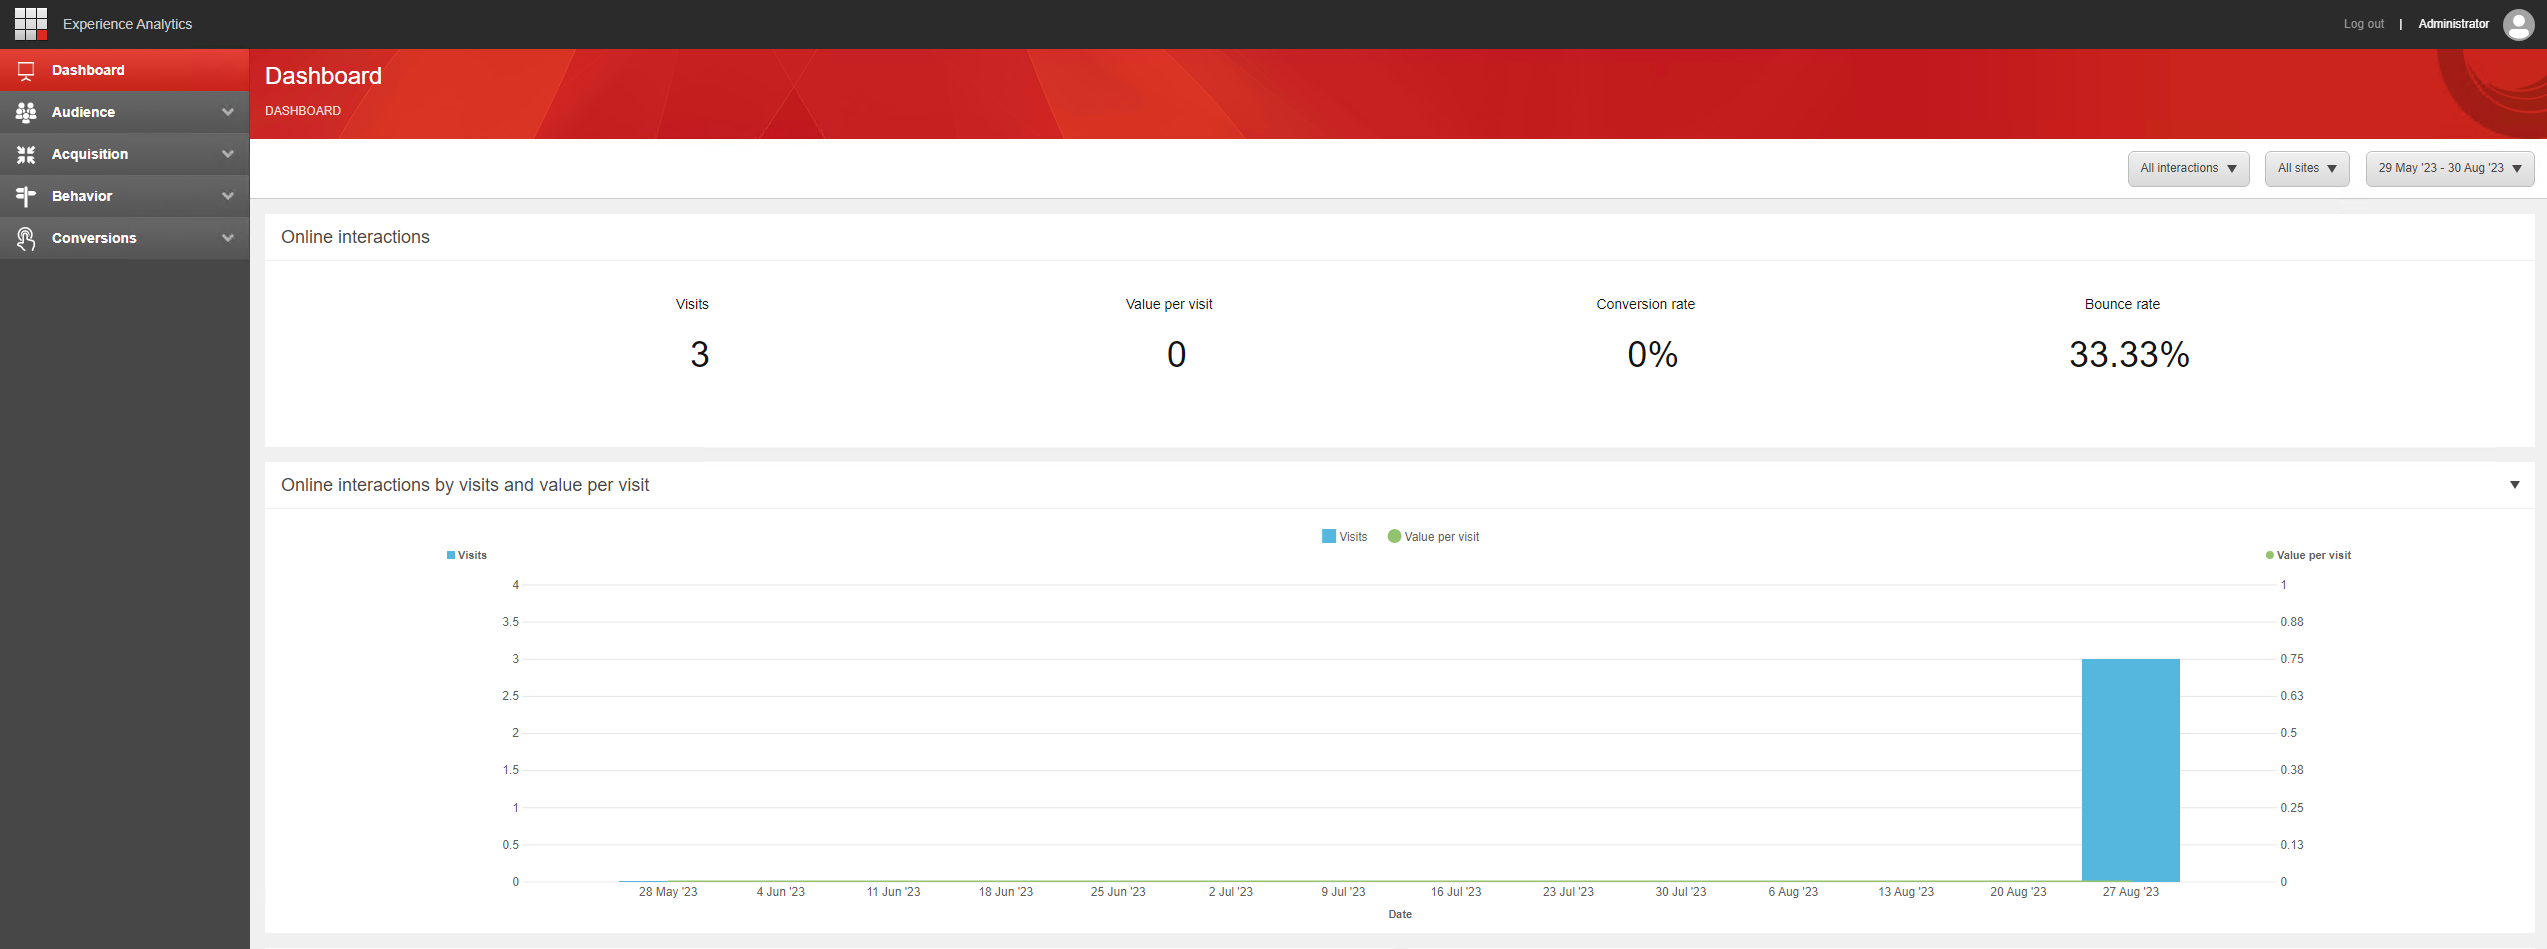Screen dimensions: 2547x949
Task: Click the Administrator user name
Action: (2453, 24)
